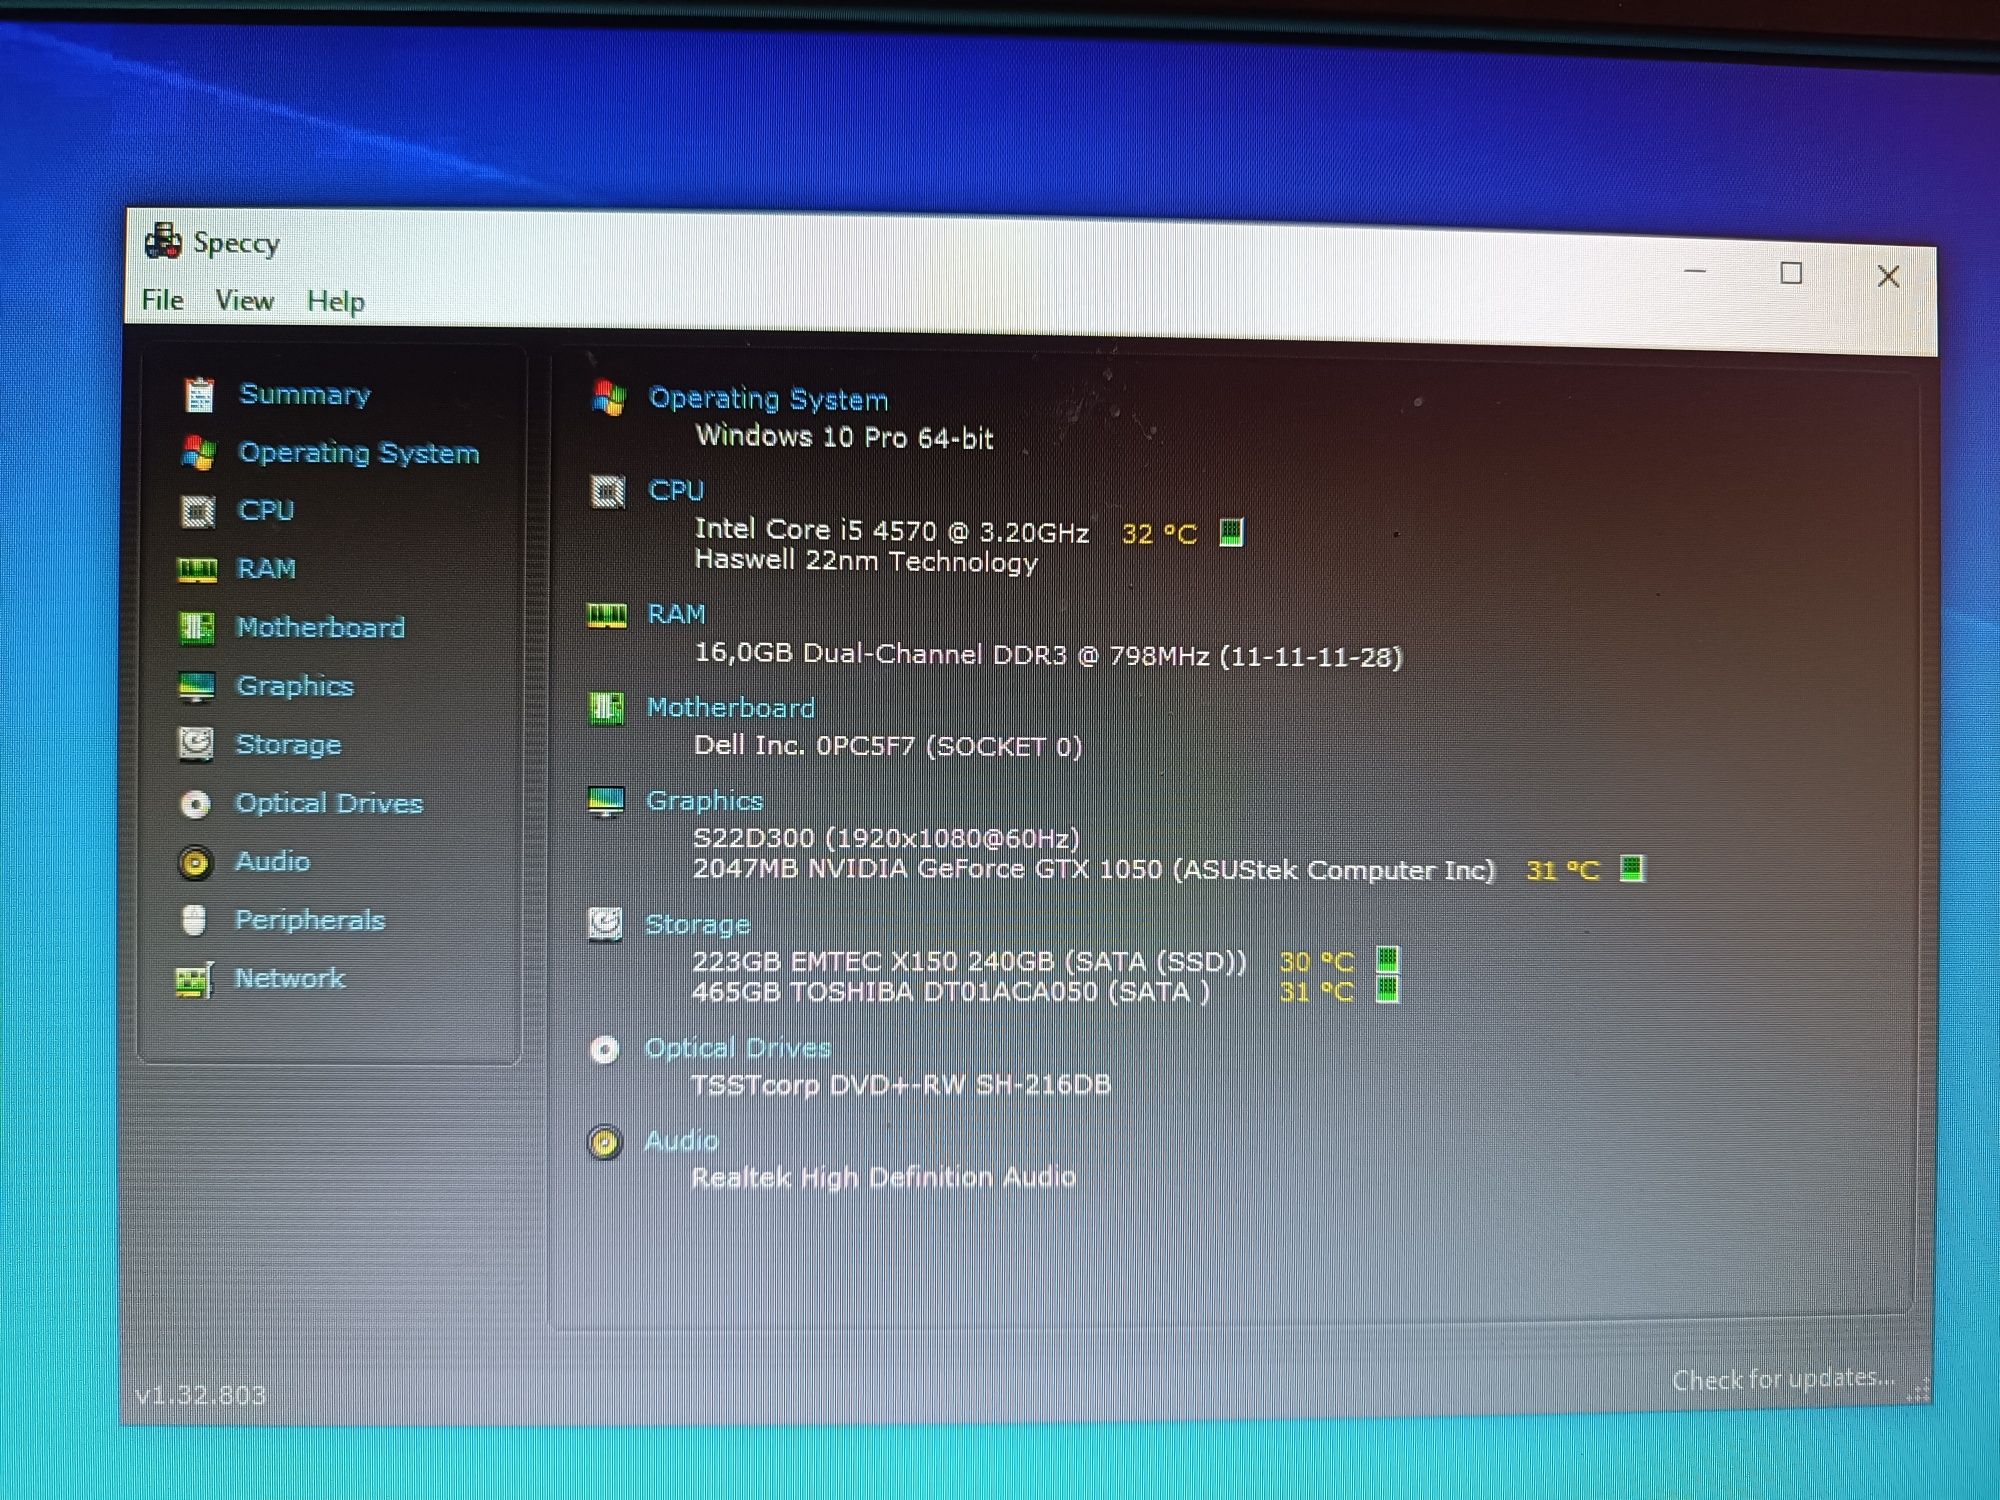Click the Motherboard icon in sidebar

point(196,627)
